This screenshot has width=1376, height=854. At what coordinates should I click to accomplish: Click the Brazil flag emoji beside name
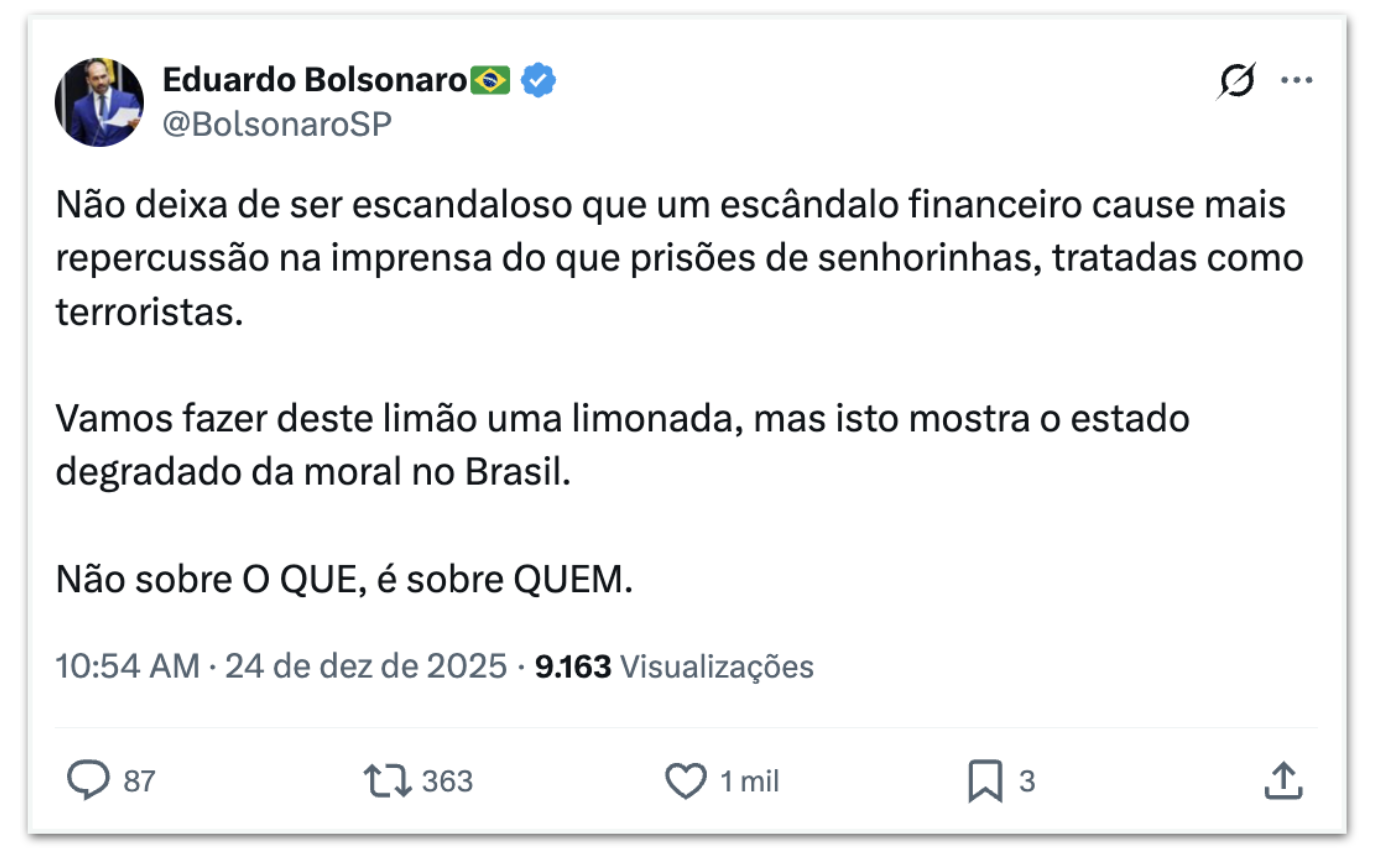pyautogui.click(x=490, y=80)
